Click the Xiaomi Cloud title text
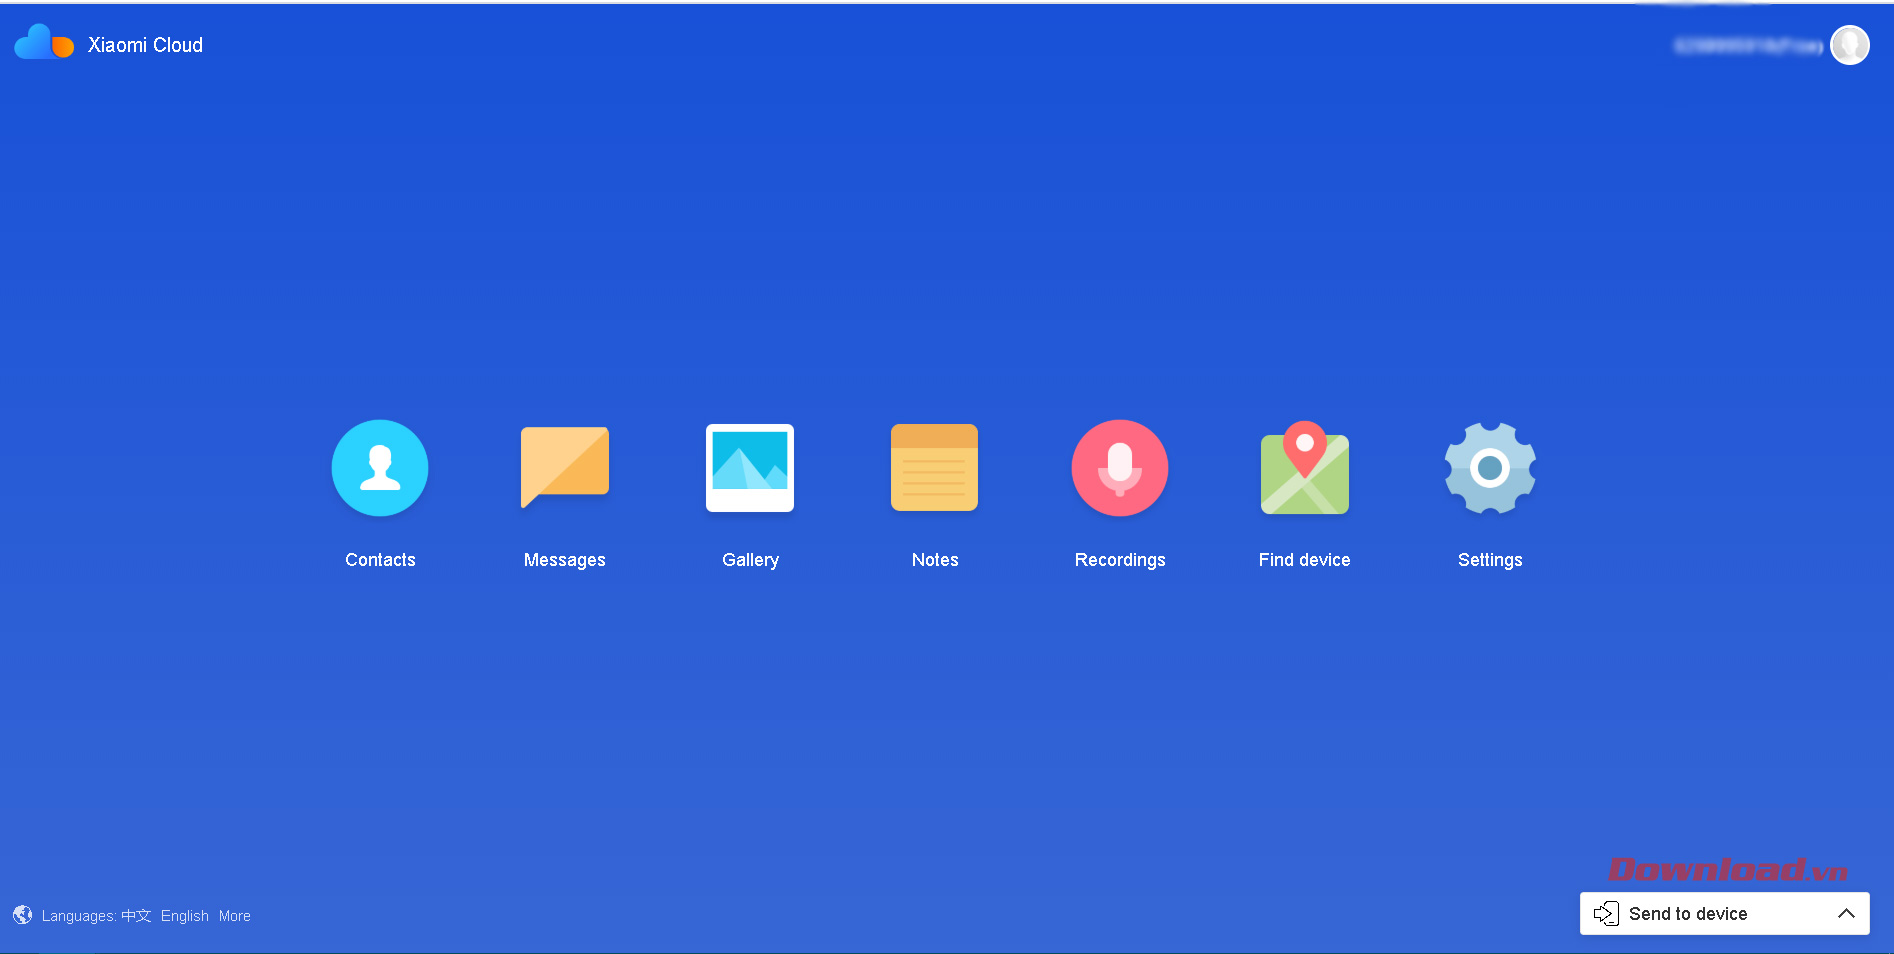The image size is (1894, 954). [145, 45]
